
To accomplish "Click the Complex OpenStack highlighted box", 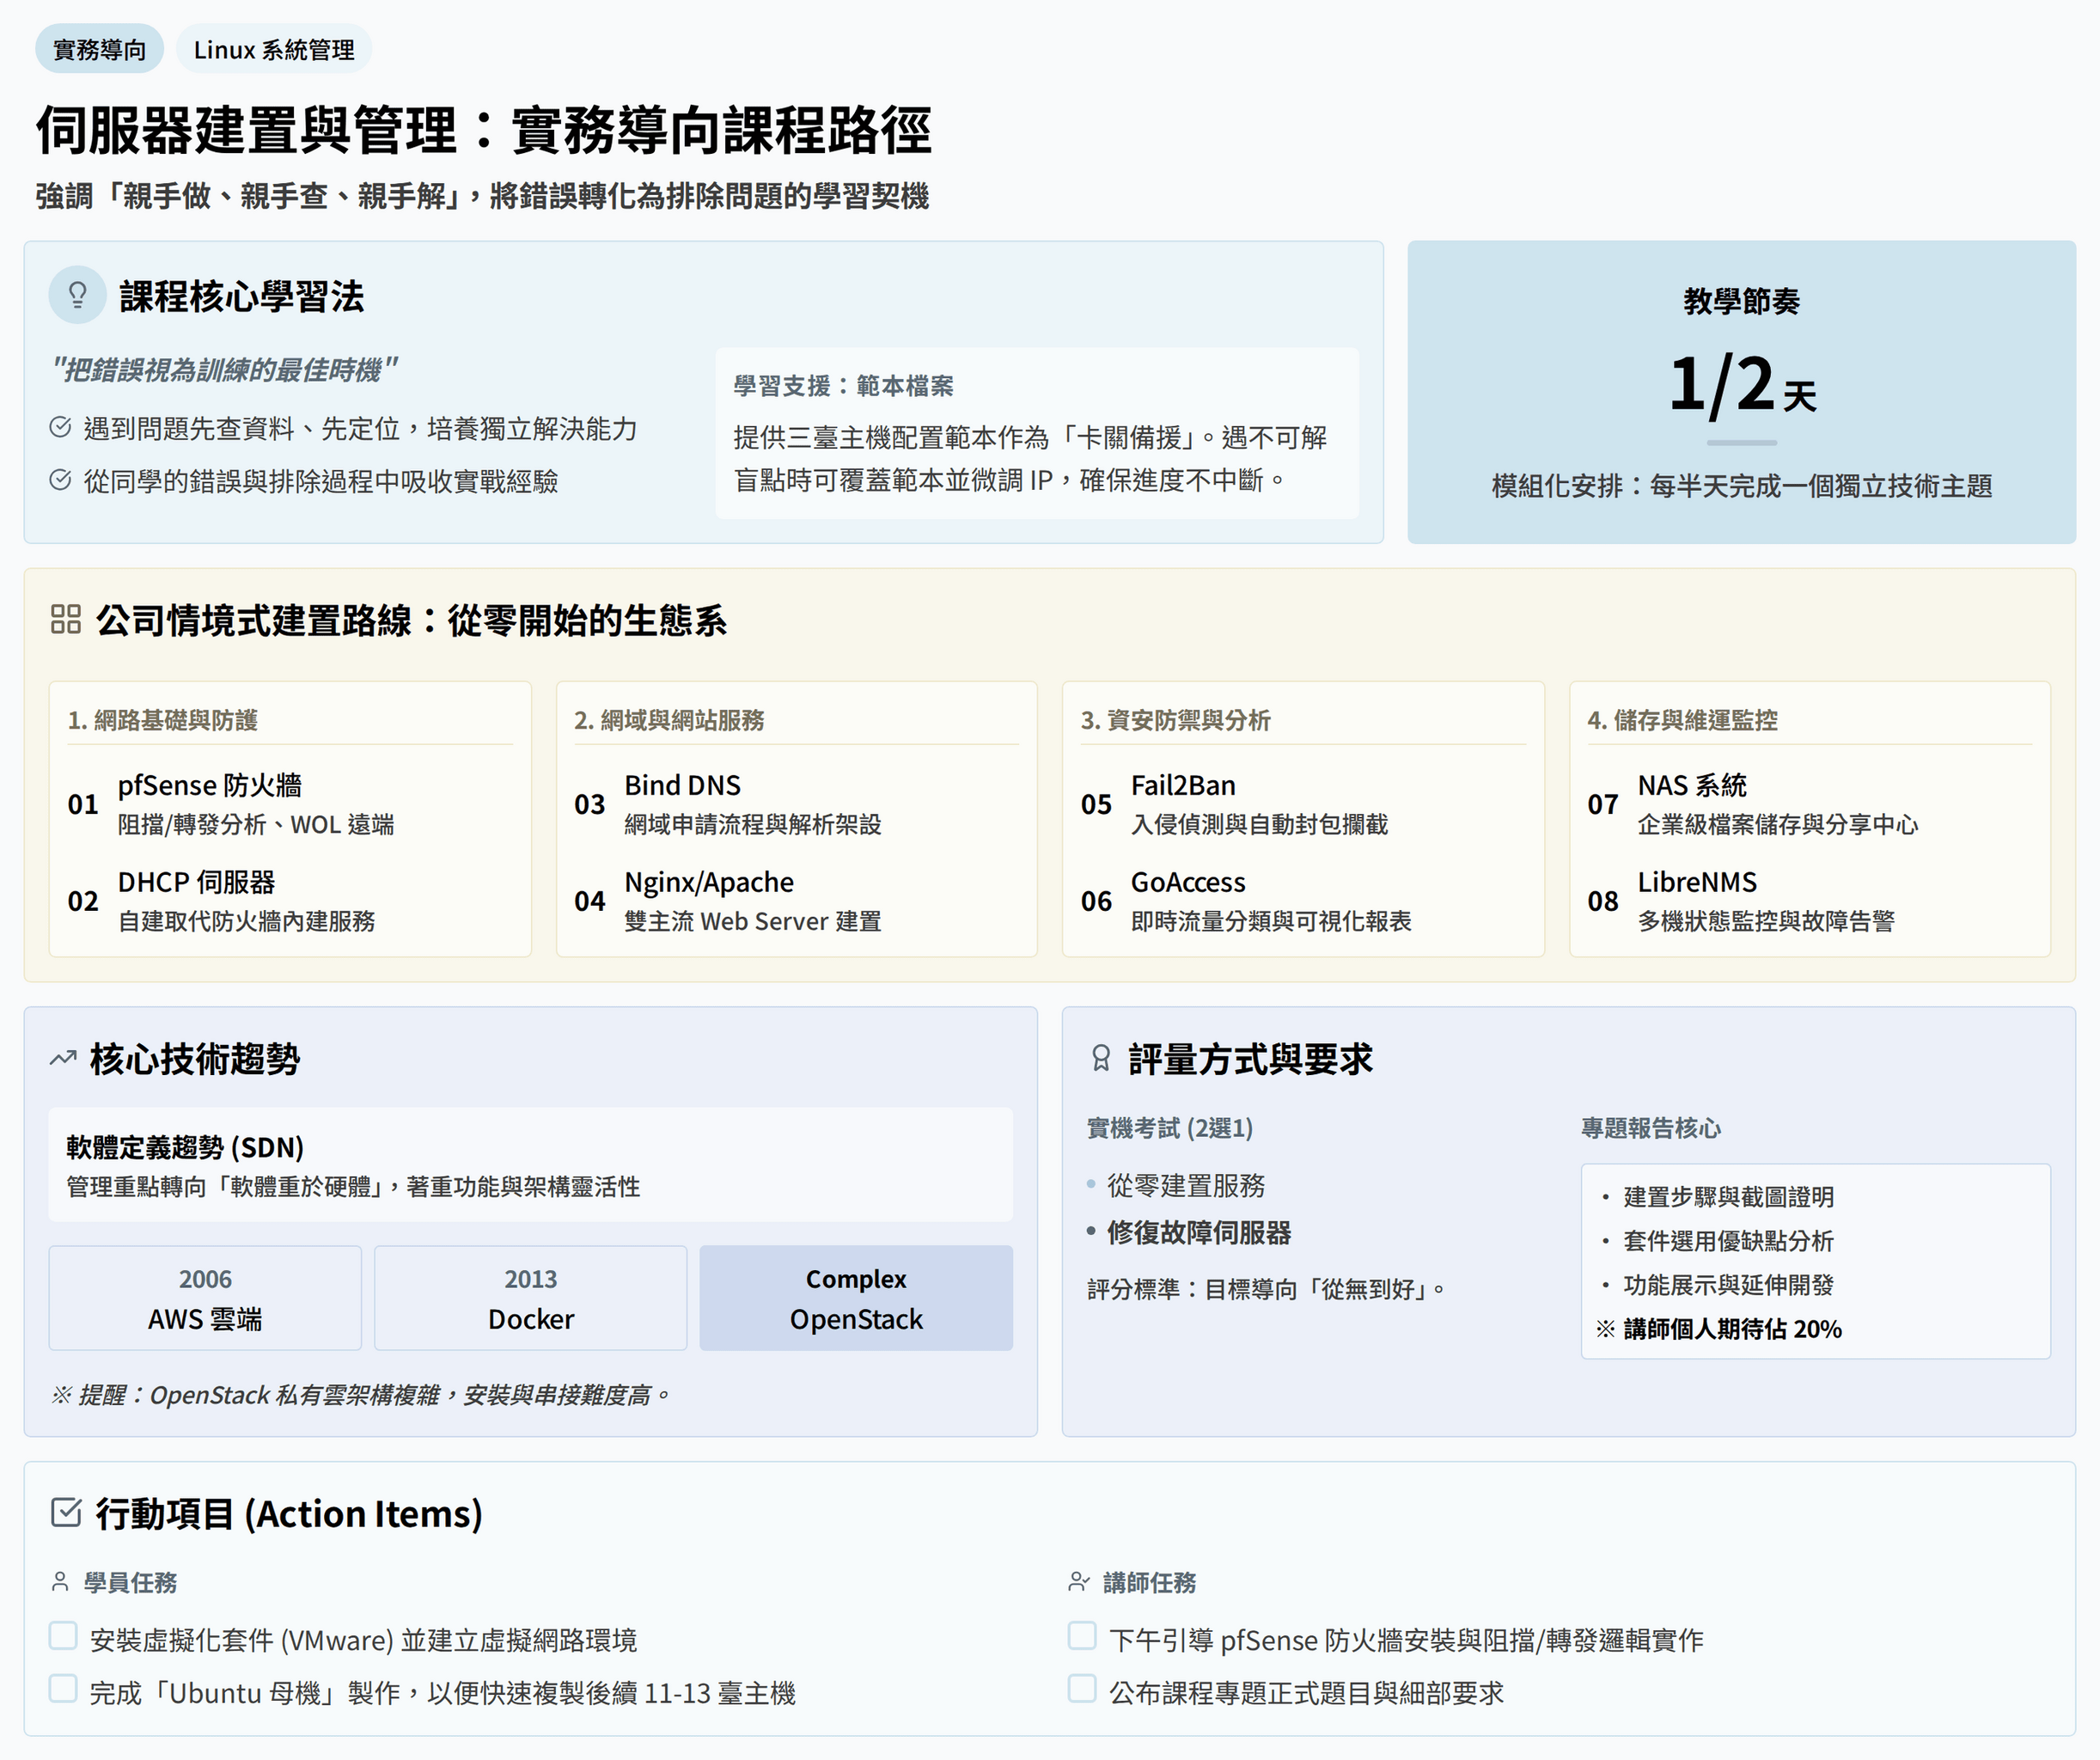I will tap(856, 1298).
